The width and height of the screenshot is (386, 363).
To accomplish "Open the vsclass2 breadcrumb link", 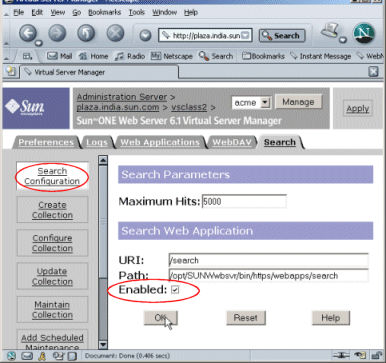I will (189, 107).
